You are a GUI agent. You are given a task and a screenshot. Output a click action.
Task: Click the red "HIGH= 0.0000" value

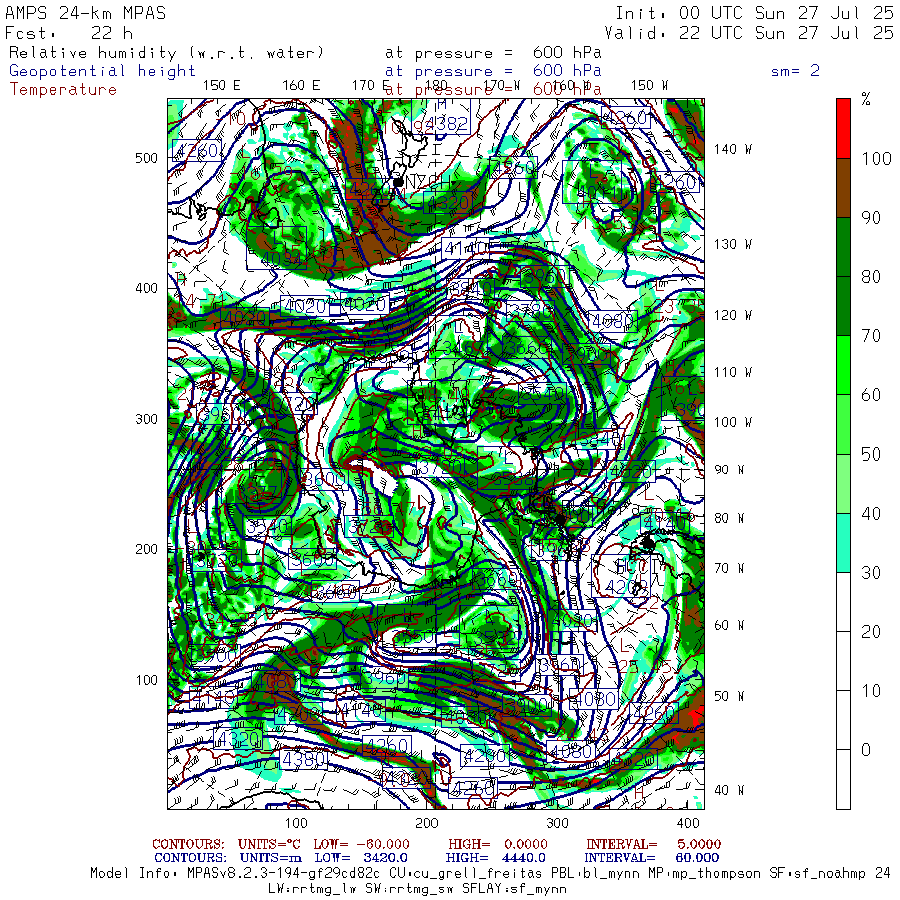498,844
